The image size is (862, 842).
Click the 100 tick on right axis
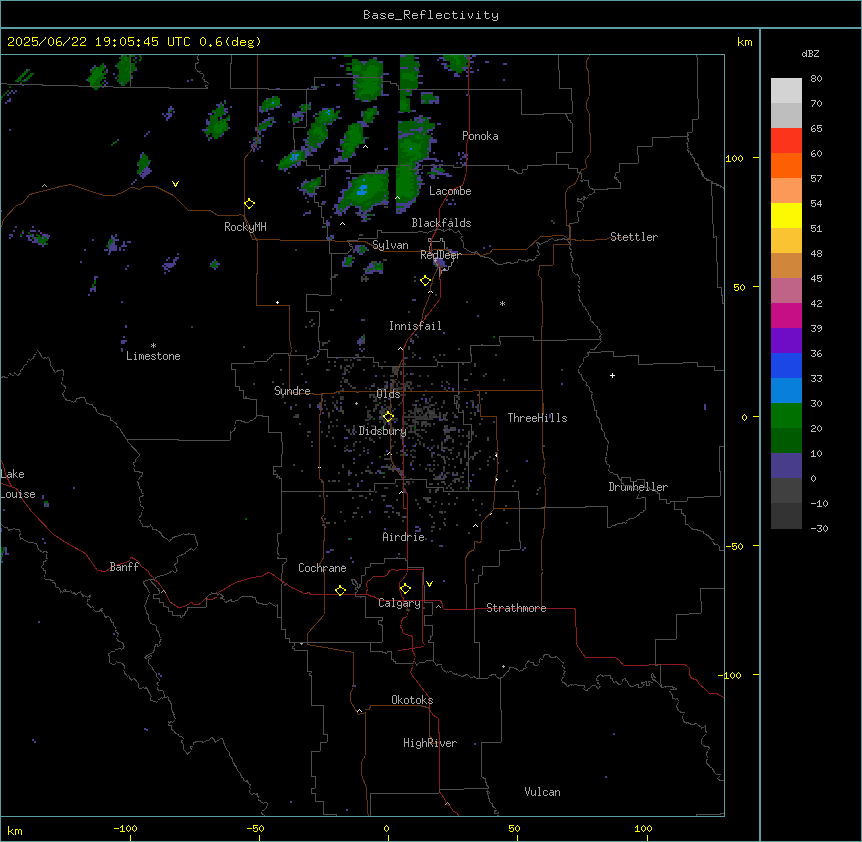[x=734, y=158]
